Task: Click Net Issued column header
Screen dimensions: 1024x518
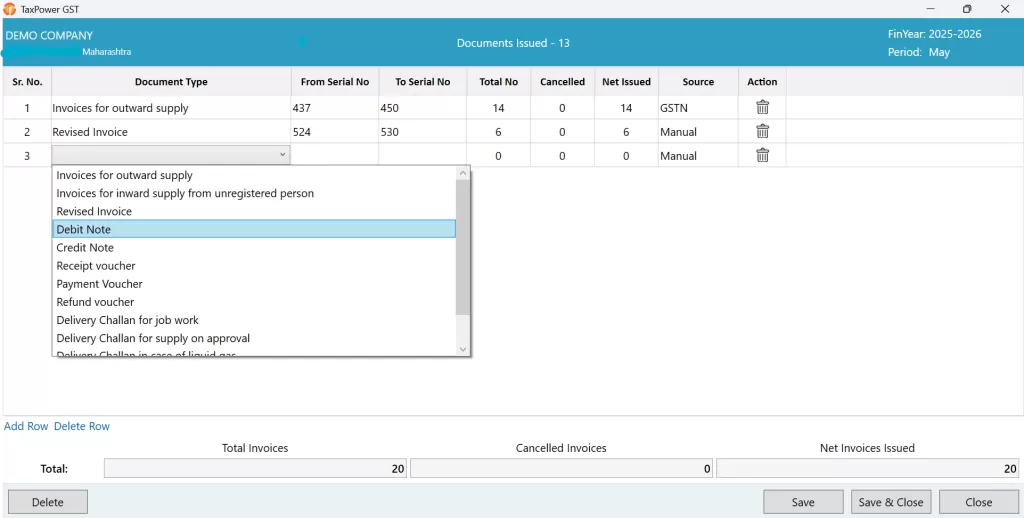Action: click(x=626, y=82)
